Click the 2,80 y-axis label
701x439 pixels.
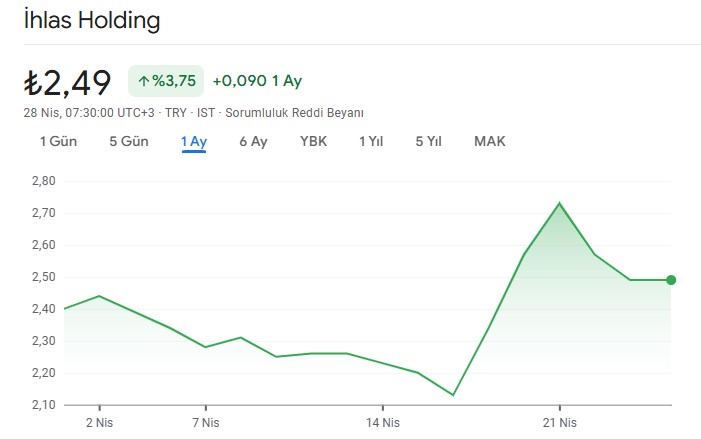point(44,181)
